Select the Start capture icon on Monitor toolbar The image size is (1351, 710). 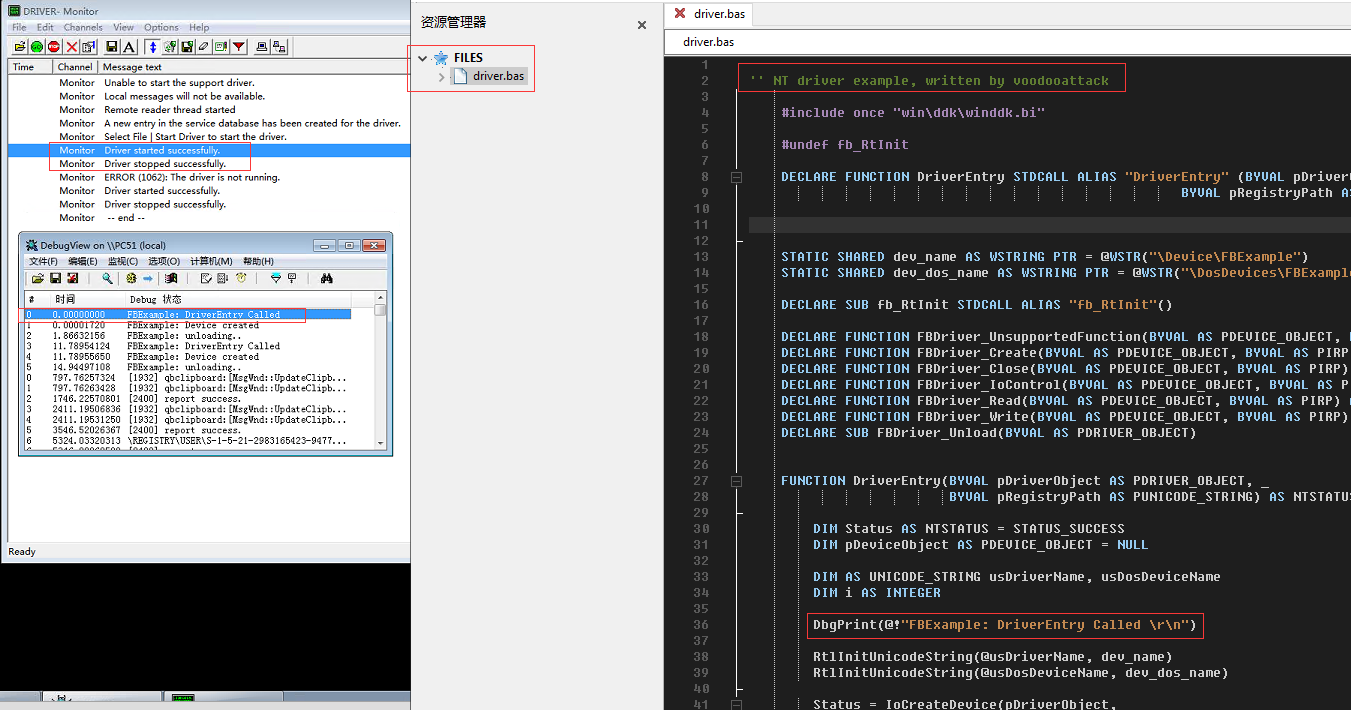click(x=36, y=45)
